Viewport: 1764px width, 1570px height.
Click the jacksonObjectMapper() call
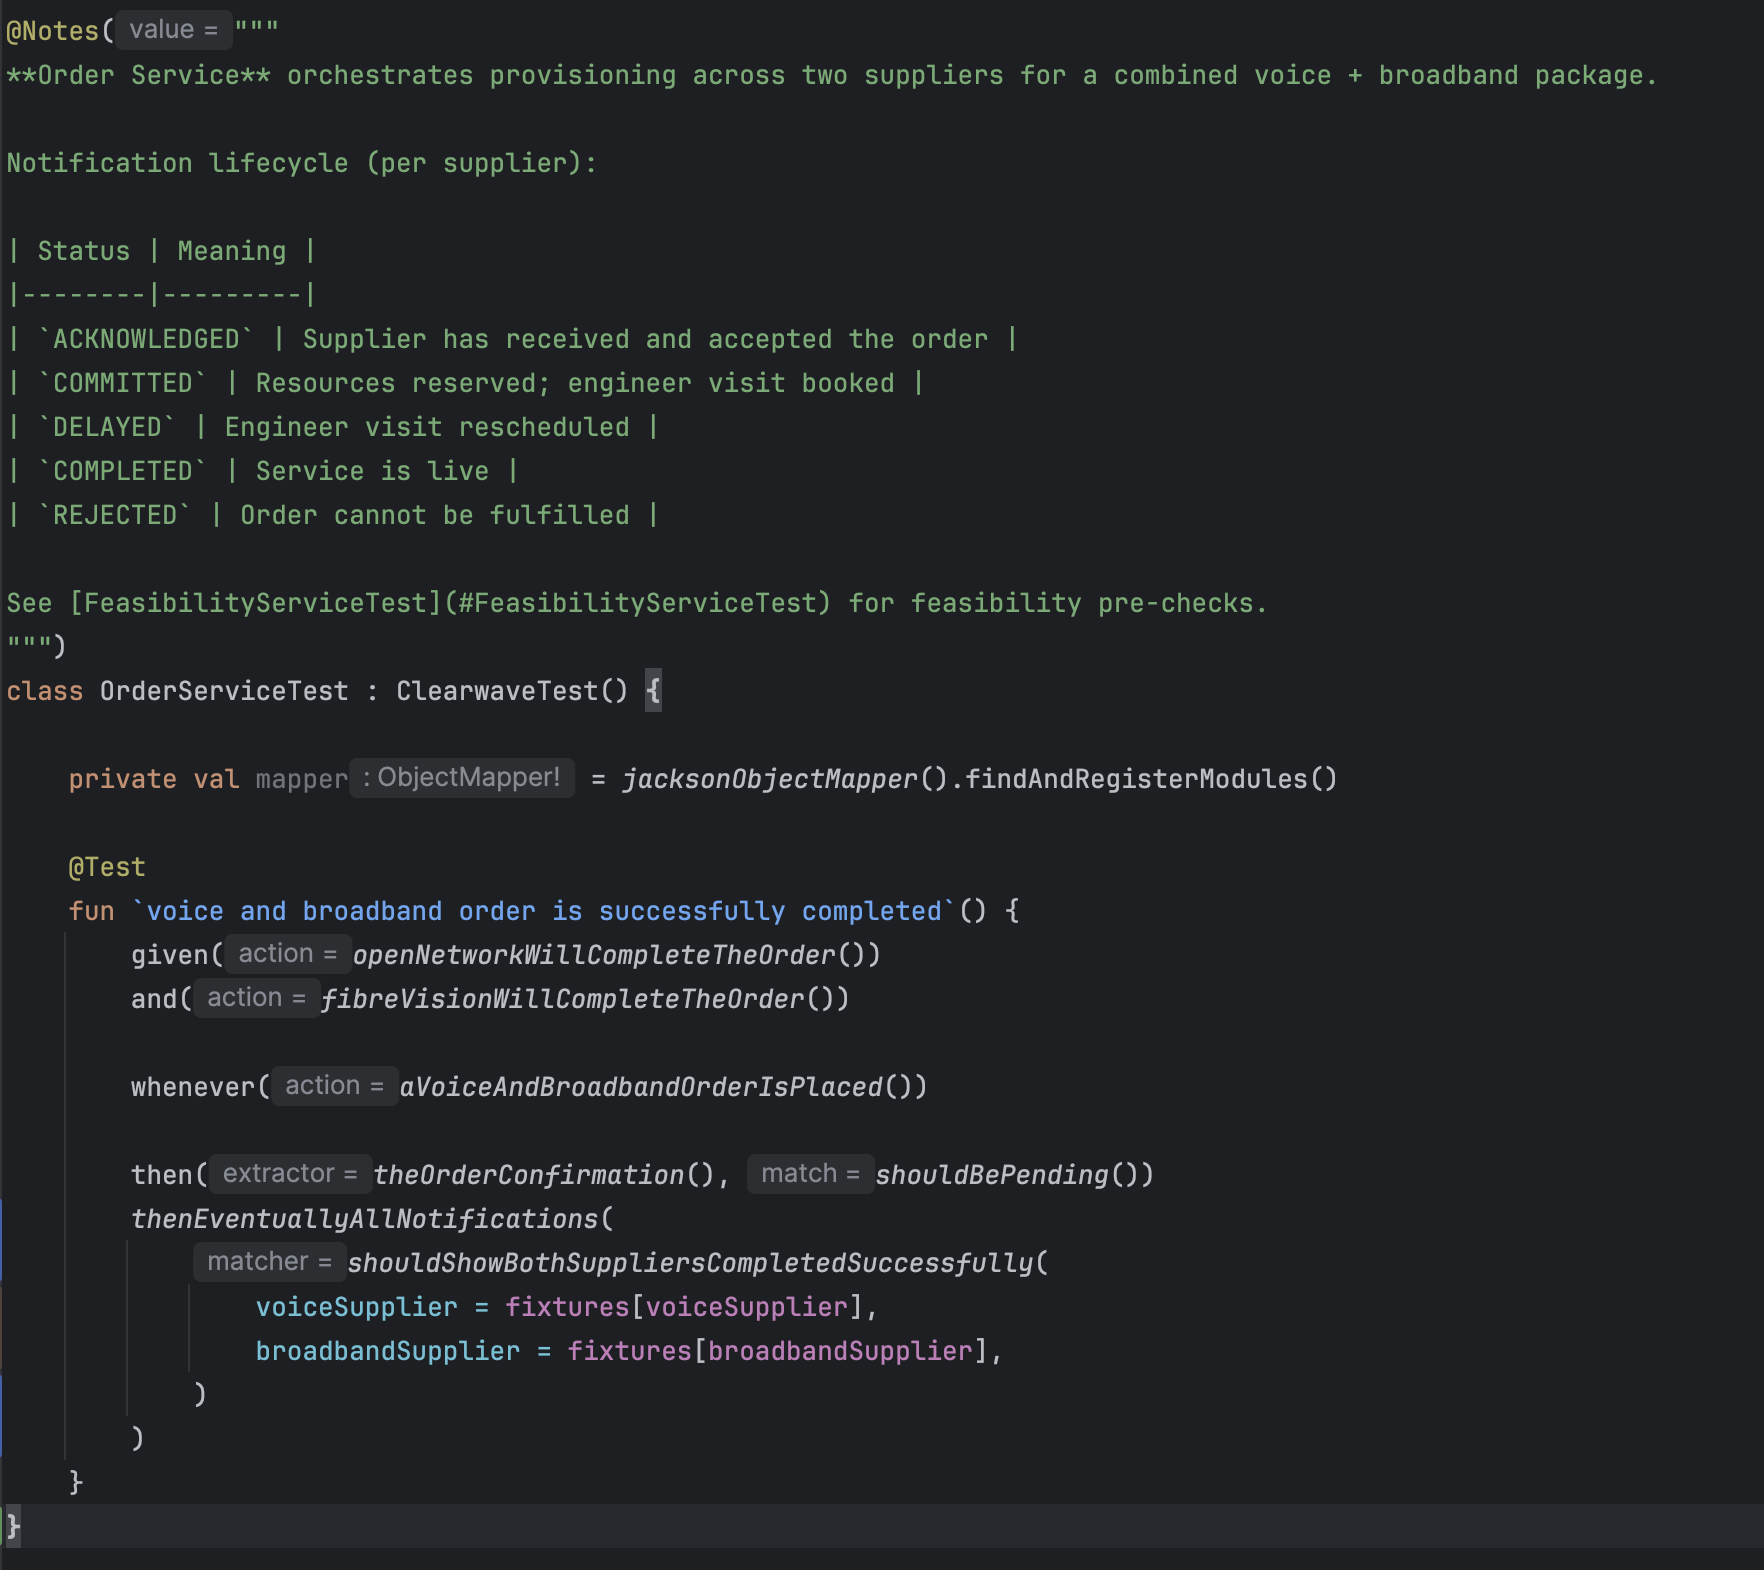pos(785,779)
